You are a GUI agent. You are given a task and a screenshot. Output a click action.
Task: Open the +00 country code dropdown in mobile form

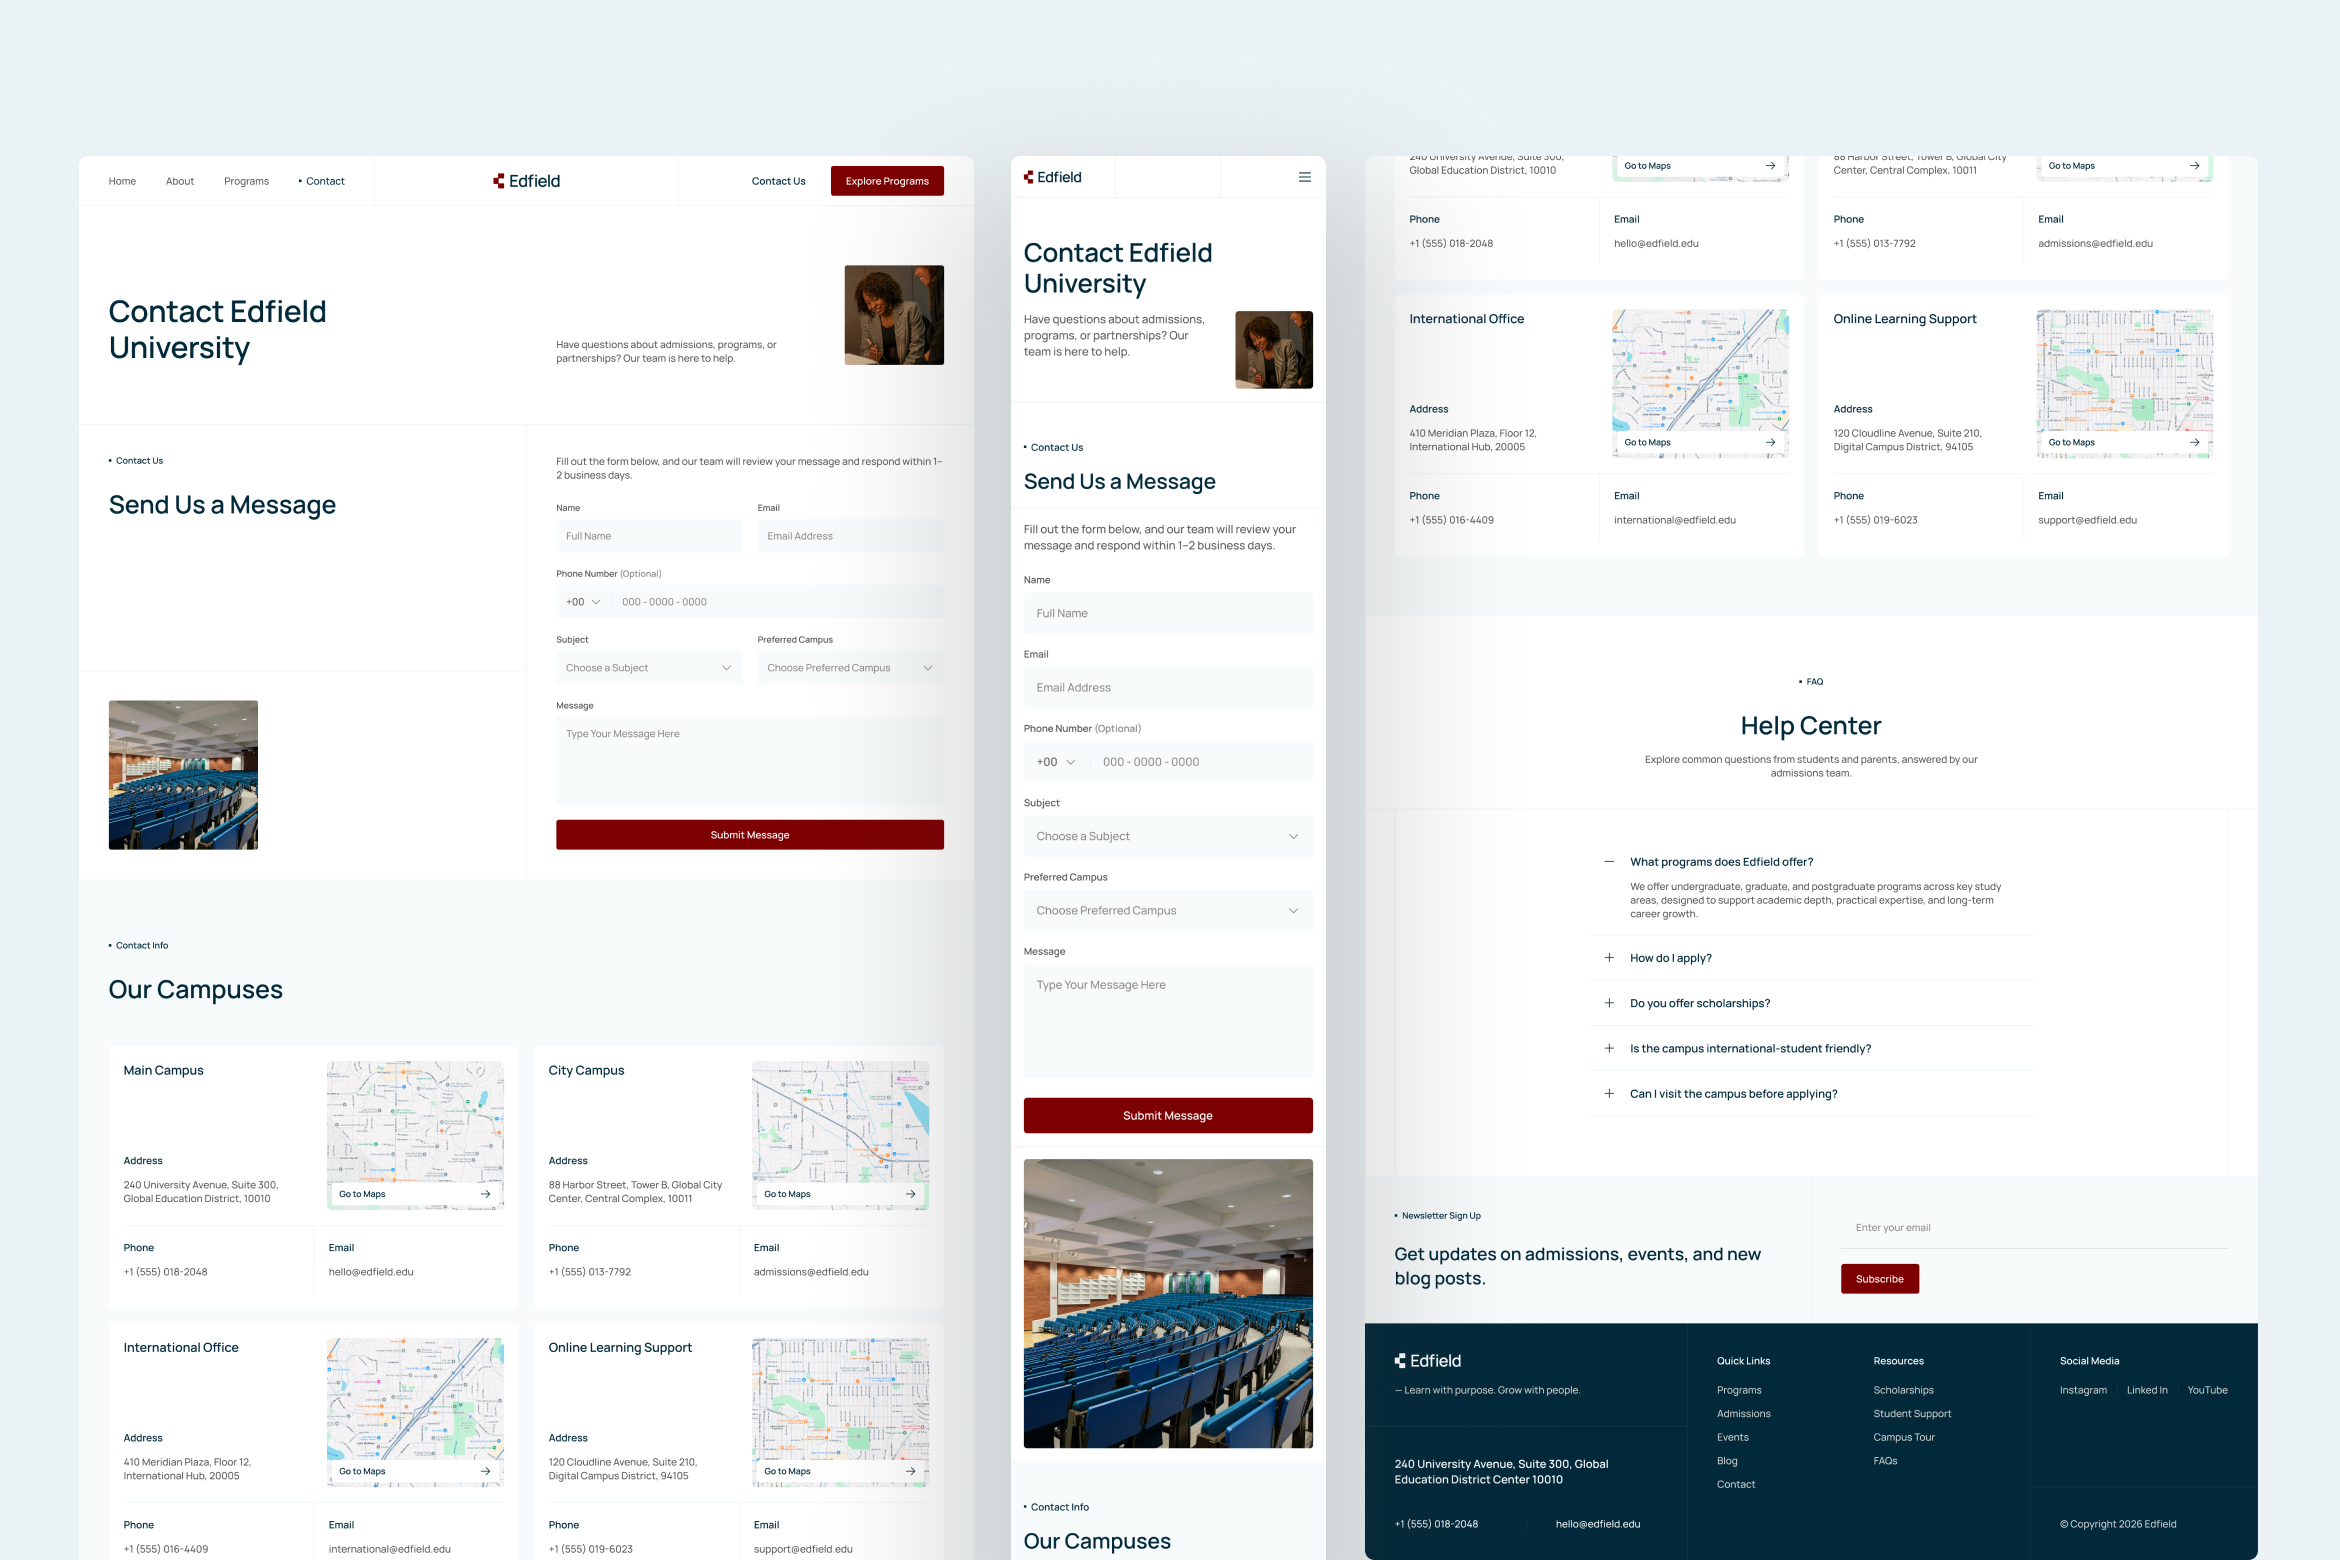[x=1055, y=762]
